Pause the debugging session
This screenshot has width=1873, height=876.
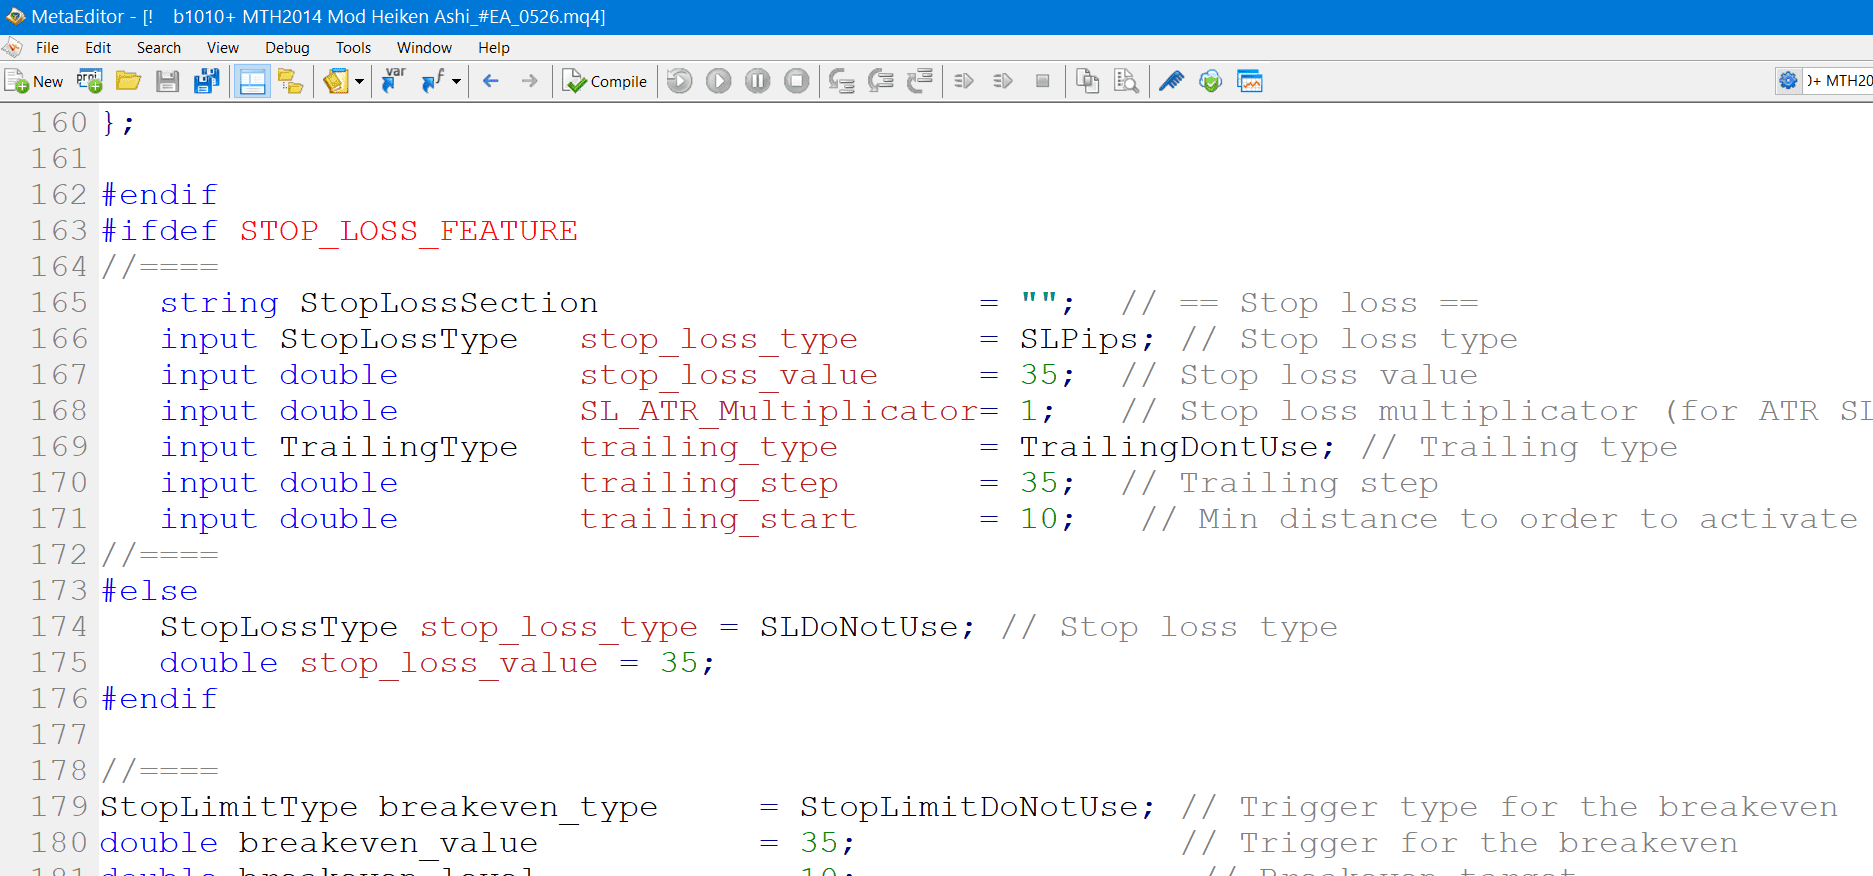coord(758,81)
